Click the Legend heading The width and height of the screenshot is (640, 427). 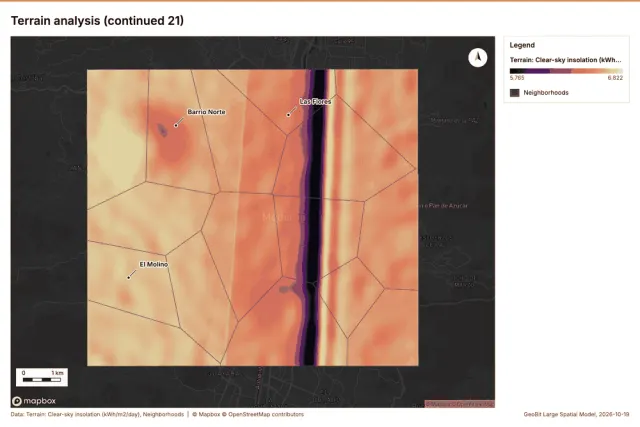pyautogui.click(x=522, y=45)
